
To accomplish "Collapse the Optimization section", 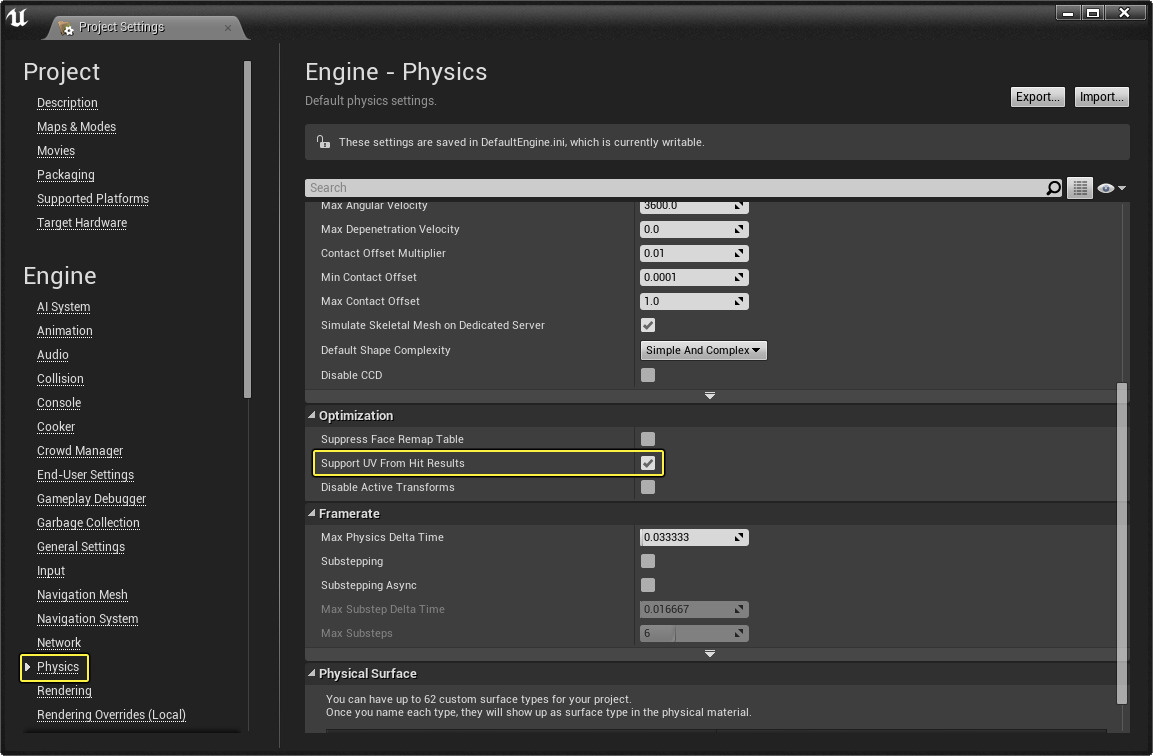I will click(x=311, y=416).
